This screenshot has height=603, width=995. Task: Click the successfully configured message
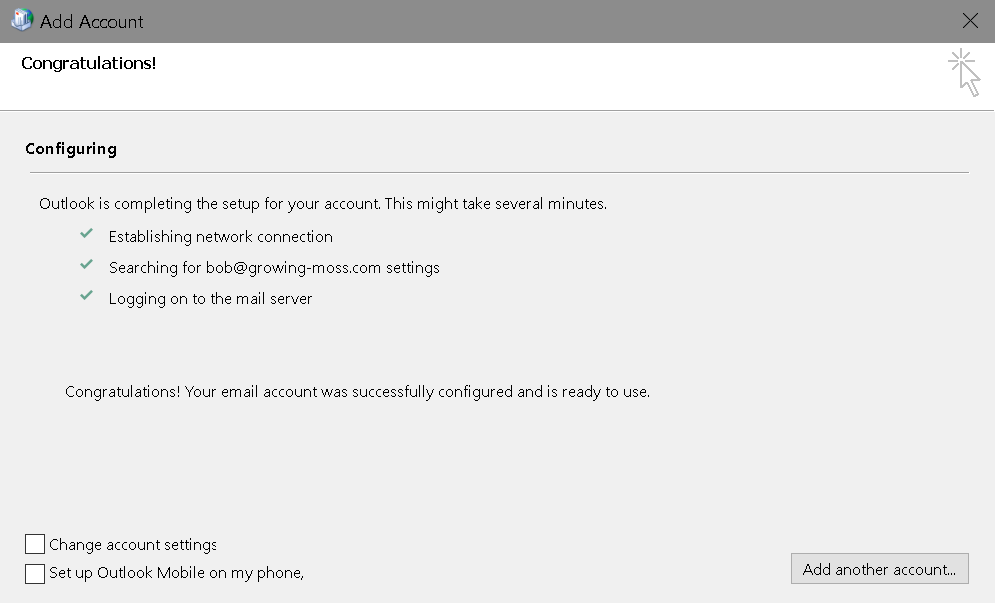click(357, 392)
